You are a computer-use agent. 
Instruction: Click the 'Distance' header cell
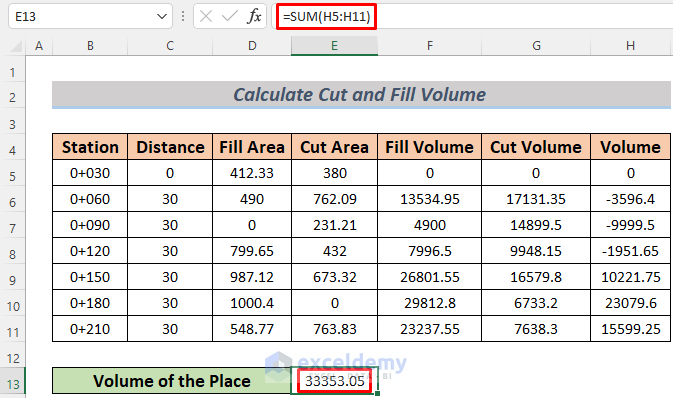[x=170, y=147]
